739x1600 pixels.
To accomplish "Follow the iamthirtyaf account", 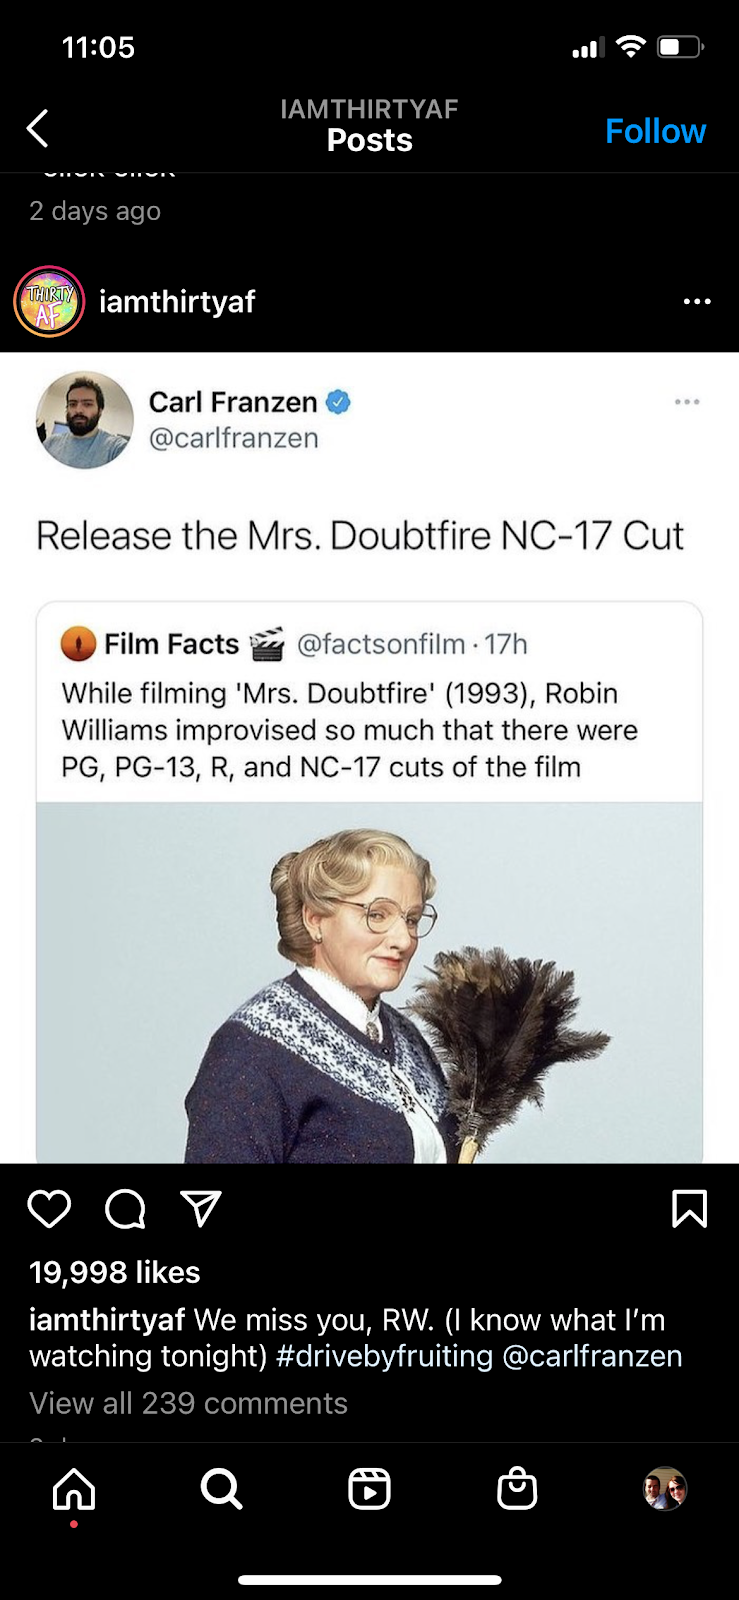I will [x=655, y=131].
